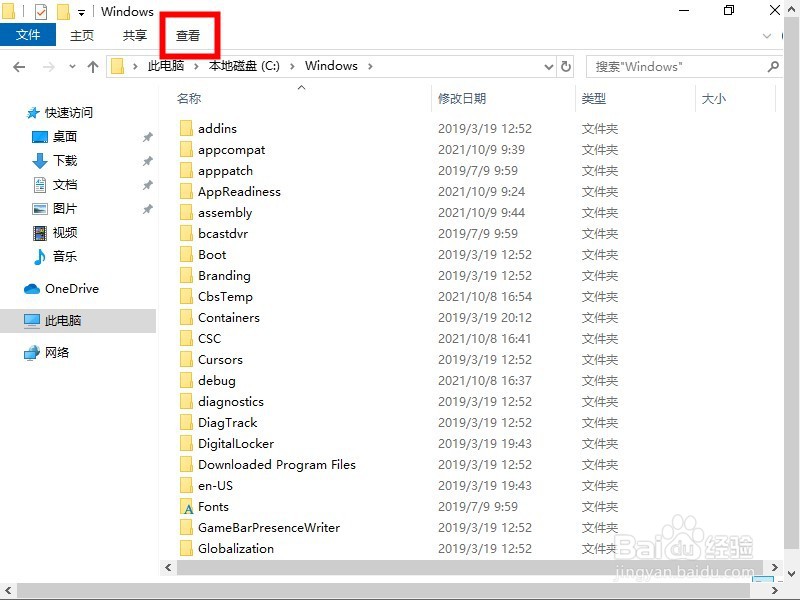Click file list scroll right arrow

coord(774,567)
